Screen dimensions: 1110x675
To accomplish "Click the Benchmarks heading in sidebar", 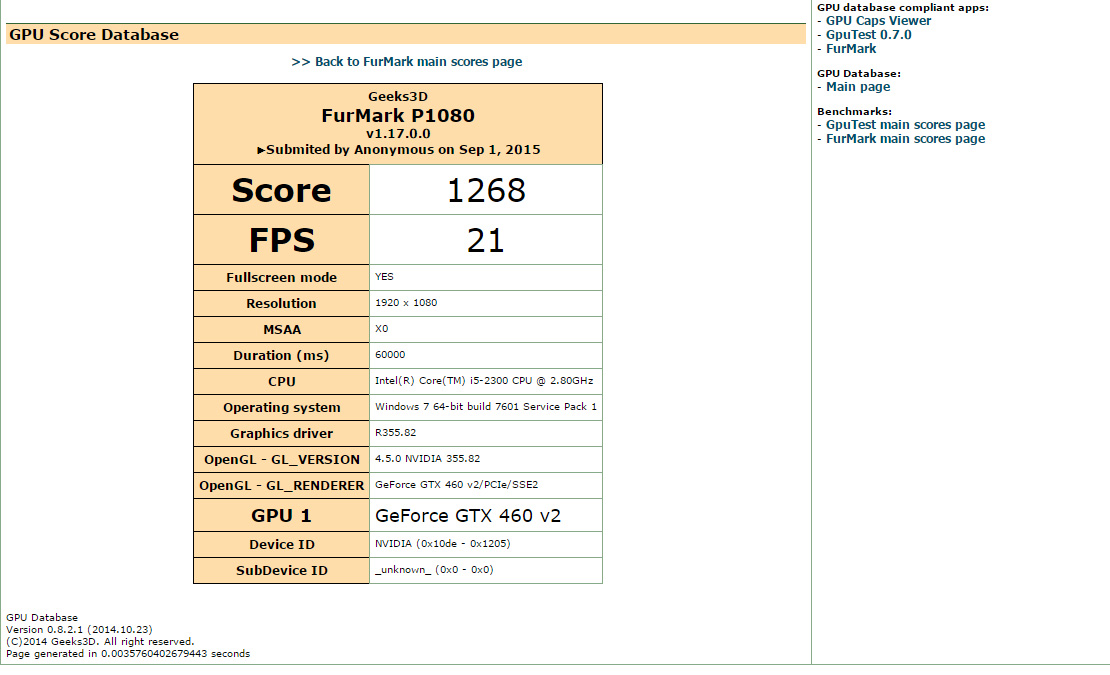I will click(x=854, y=112).
